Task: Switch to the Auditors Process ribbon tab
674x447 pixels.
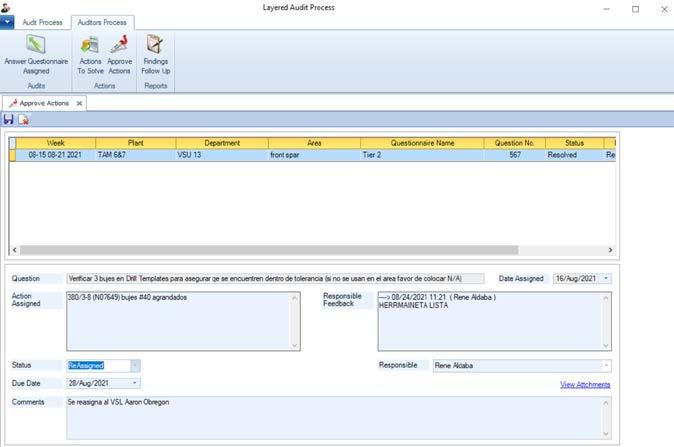Action: point(102,22)
